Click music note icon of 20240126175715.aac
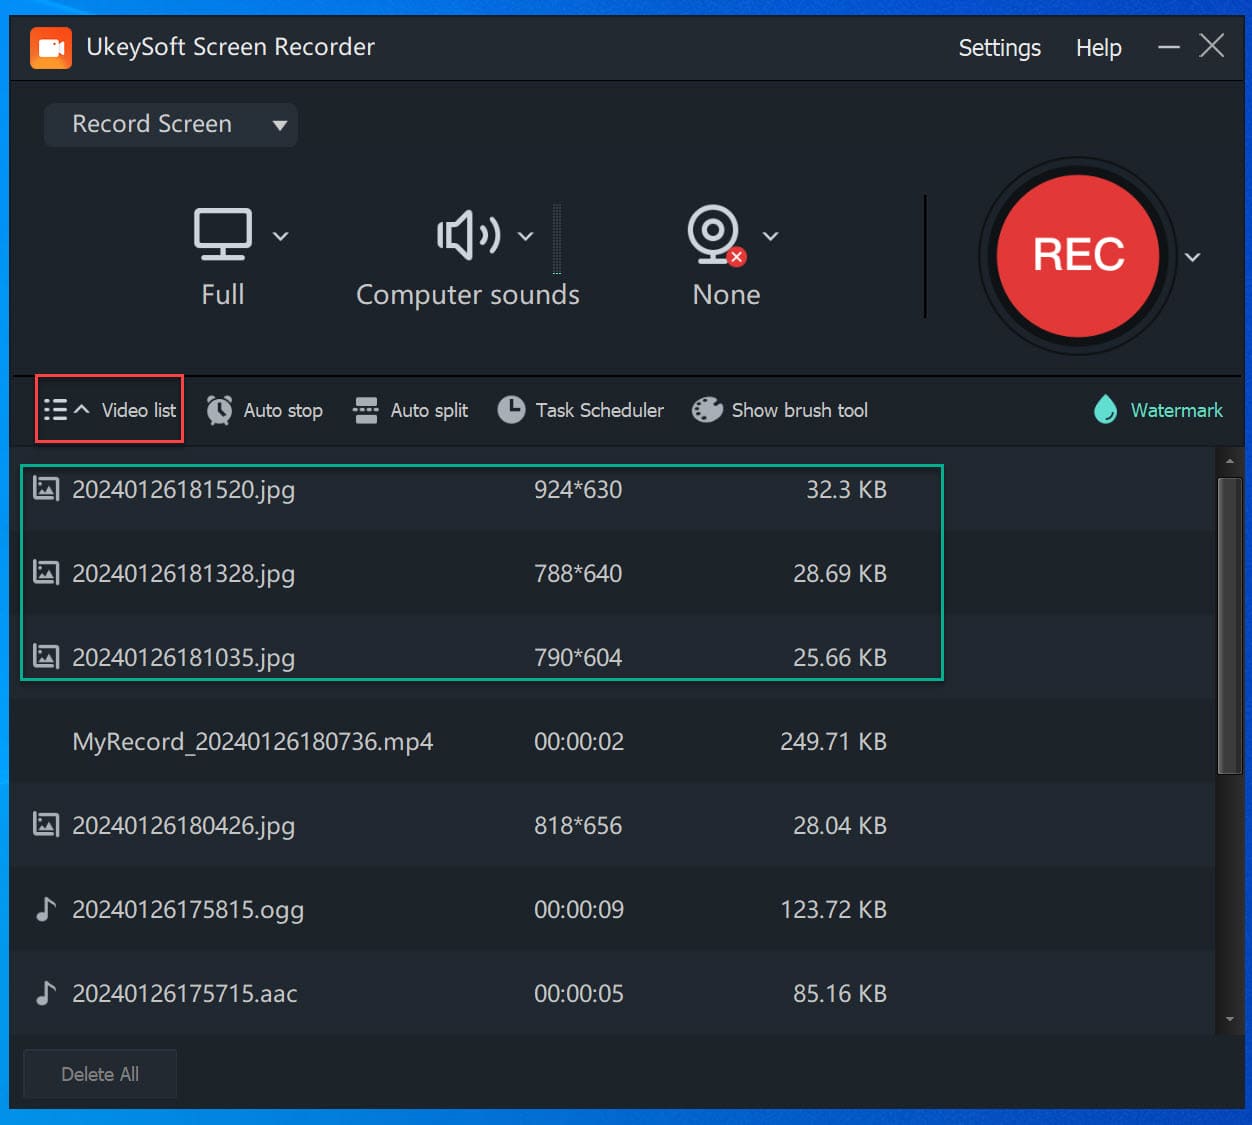1252x1125 pixels. (45, 992)
